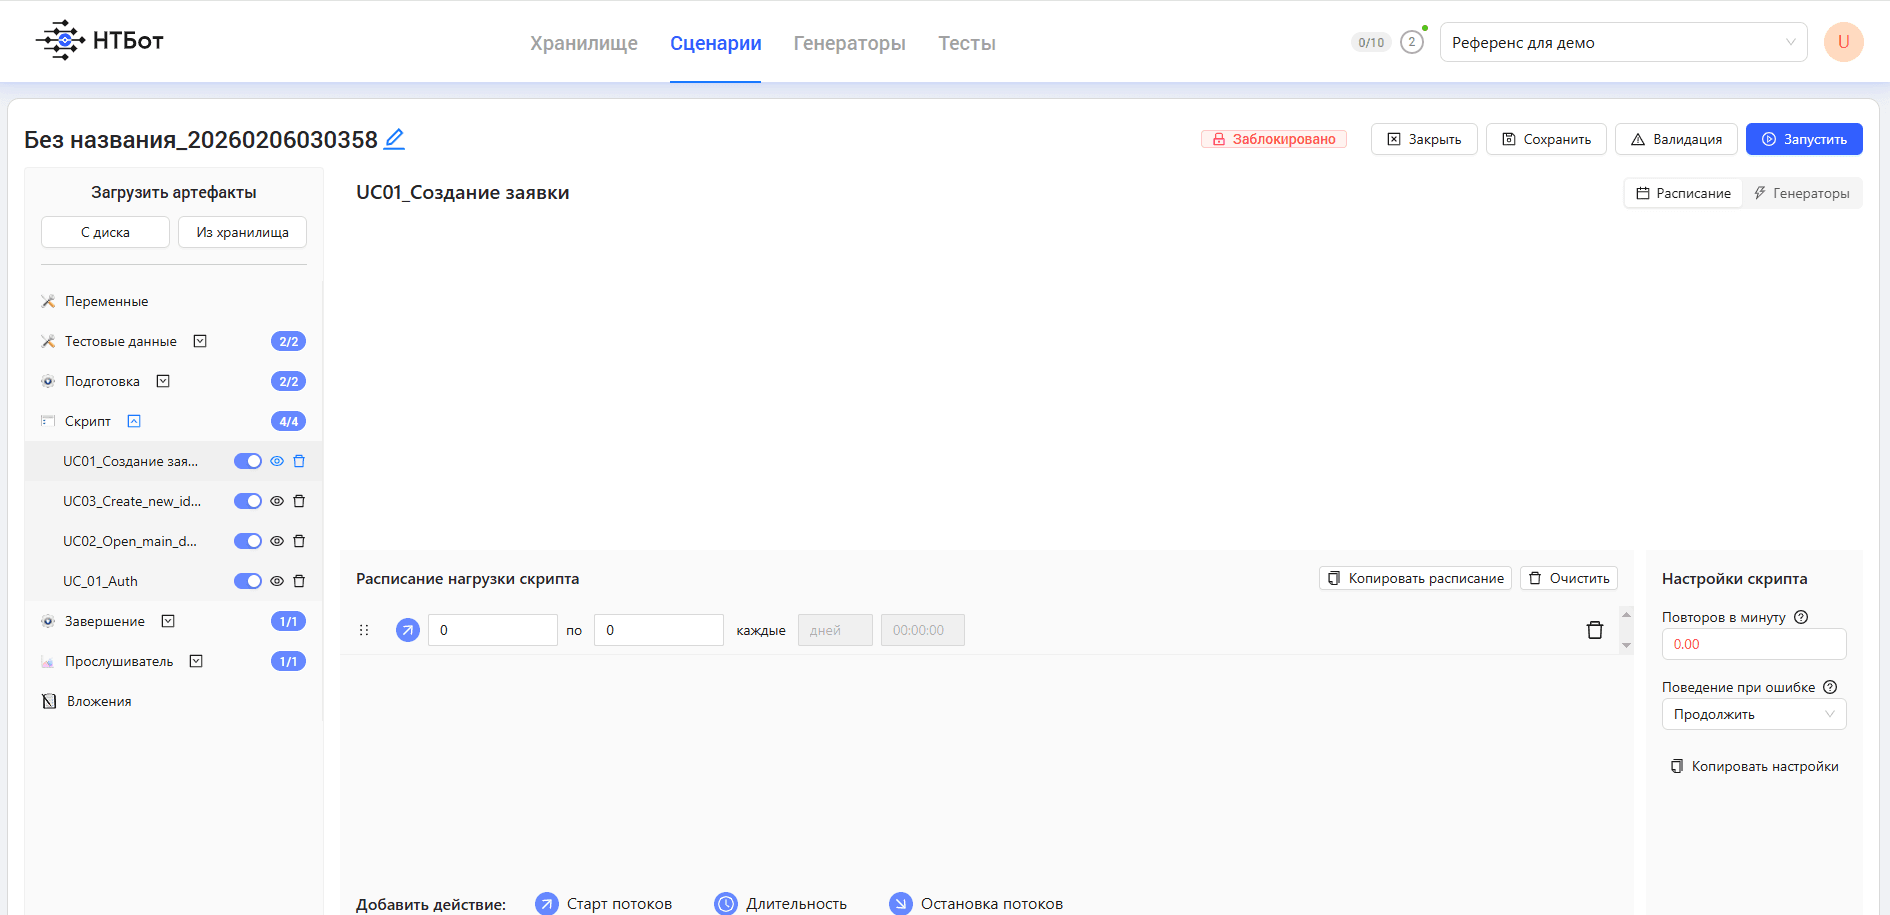1890x915 pixels.
Task: View UC01_Создание заявки via eye icon
Action: click(x=277, y=461)
